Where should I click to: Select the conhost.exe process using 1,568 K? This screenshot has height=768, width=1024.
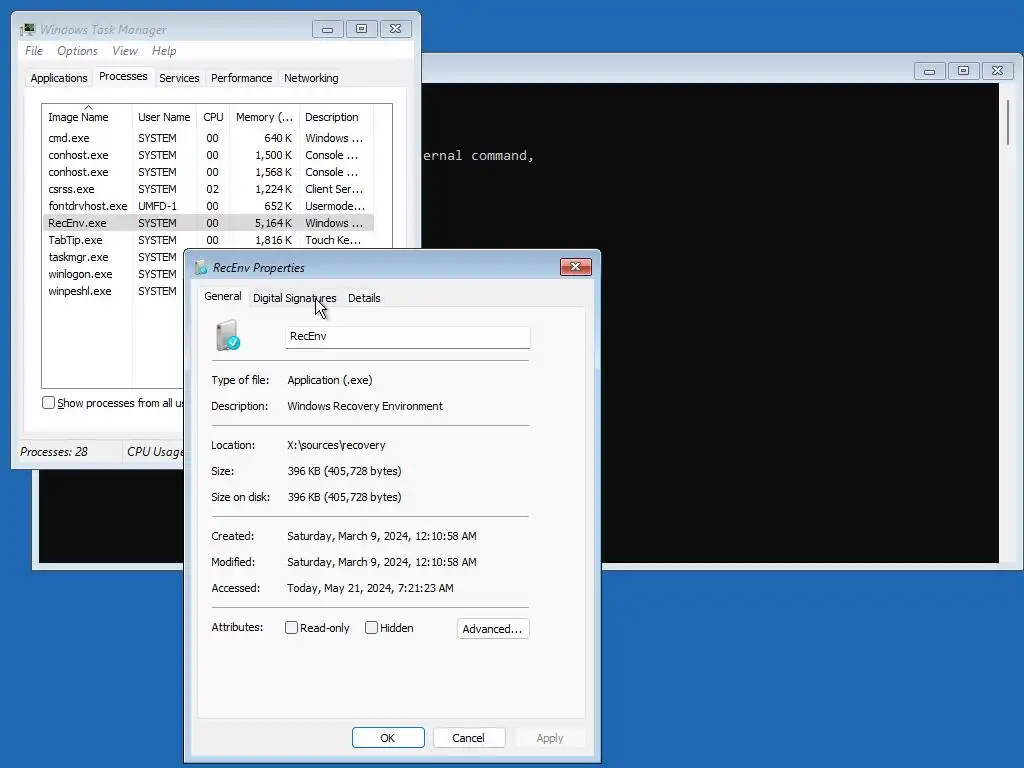pyautogui.click(x=208, y=172)
